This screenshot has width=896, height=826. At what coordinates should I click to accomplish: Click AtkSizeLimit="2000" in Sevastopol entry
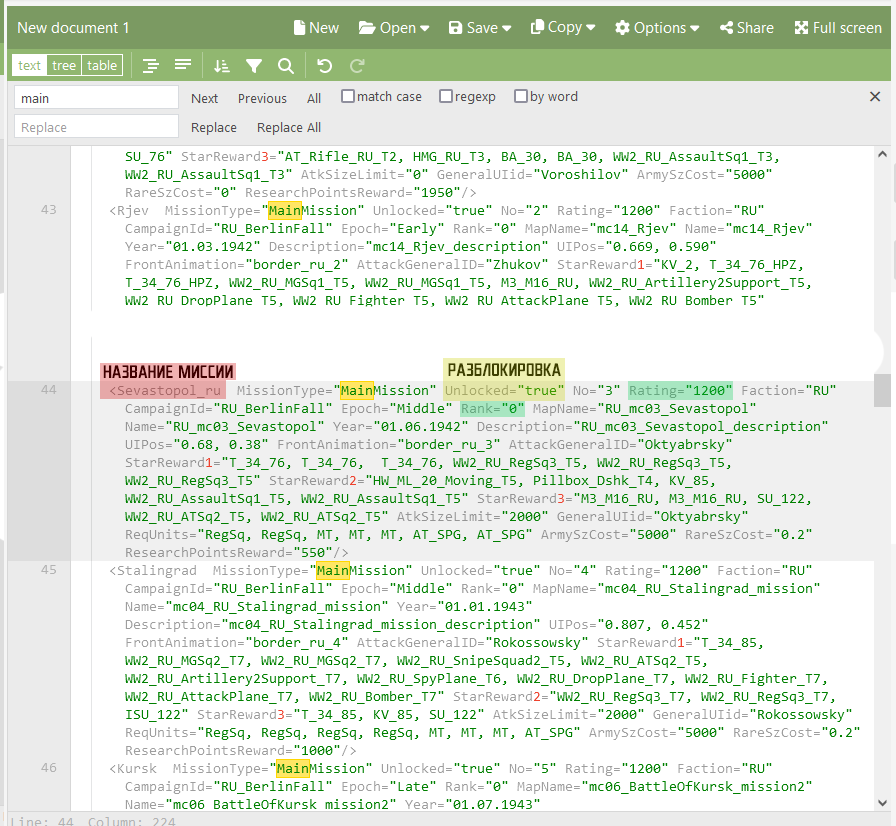pyautogui.click(x=473, y=517)
